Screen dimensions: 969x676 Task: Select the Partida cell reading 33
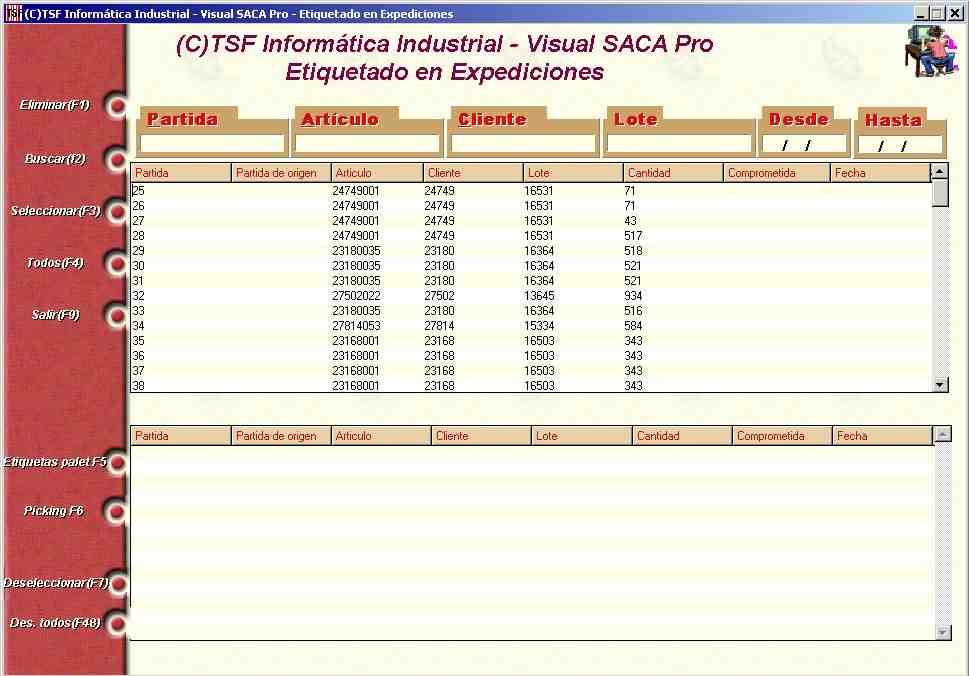coord(138,311)
